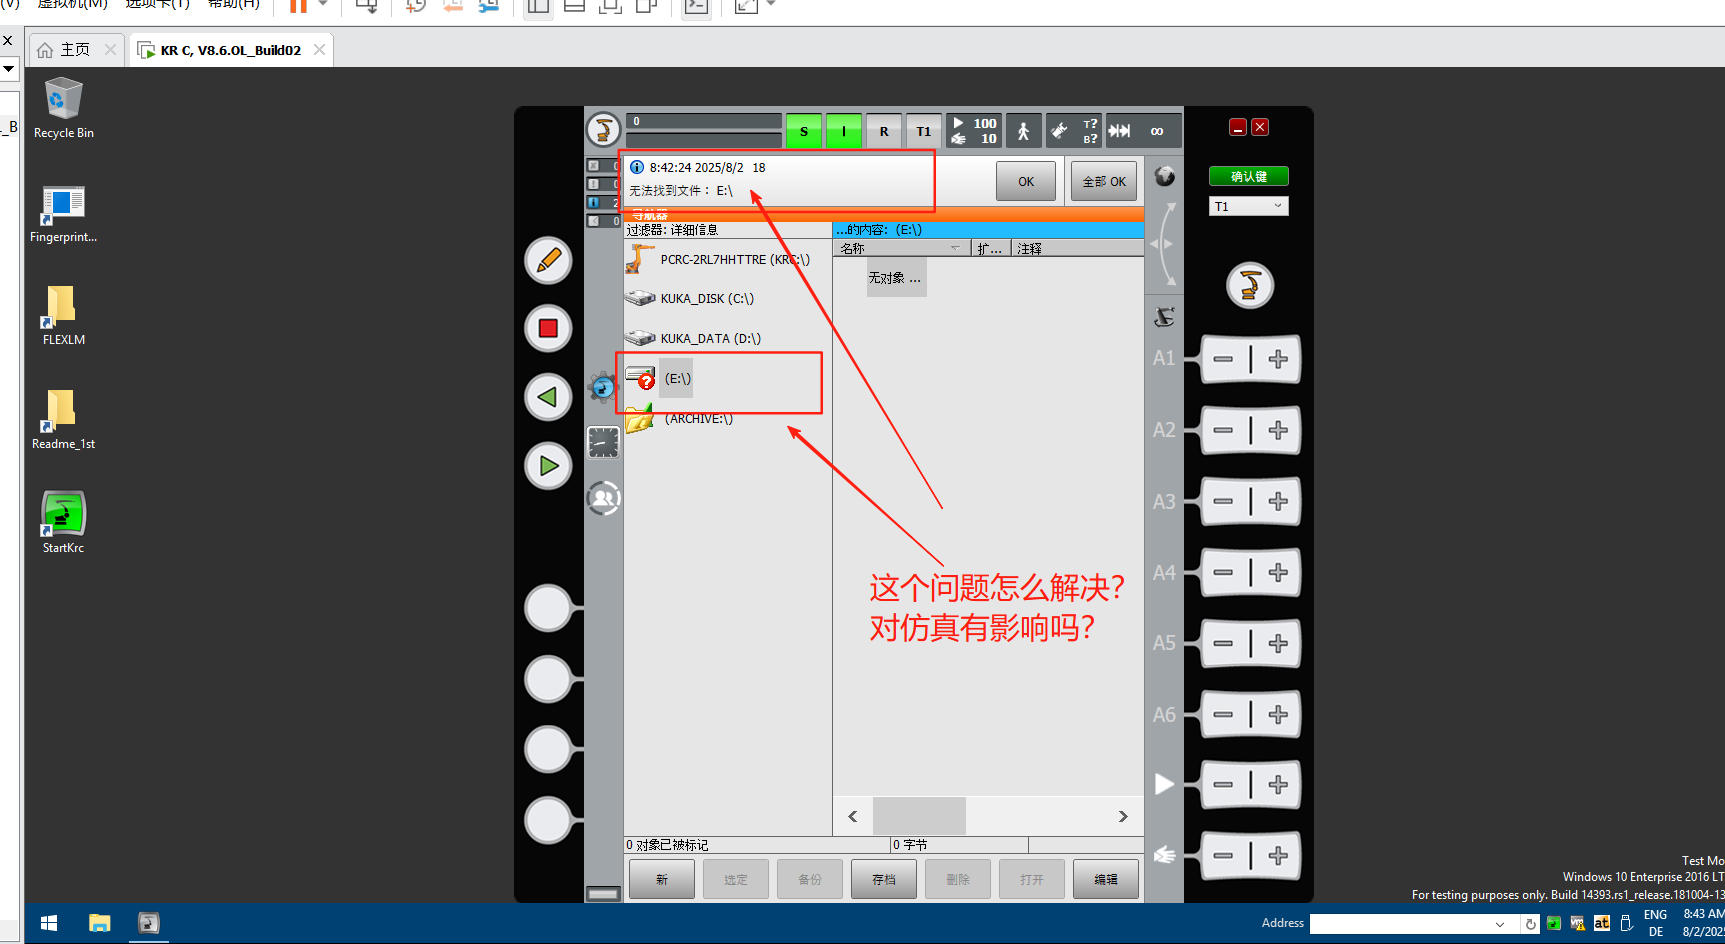Select the (E:\) drive entry
Image resolution: width=1725 pixels, height=944 pixels.
[x=676, y=378]
